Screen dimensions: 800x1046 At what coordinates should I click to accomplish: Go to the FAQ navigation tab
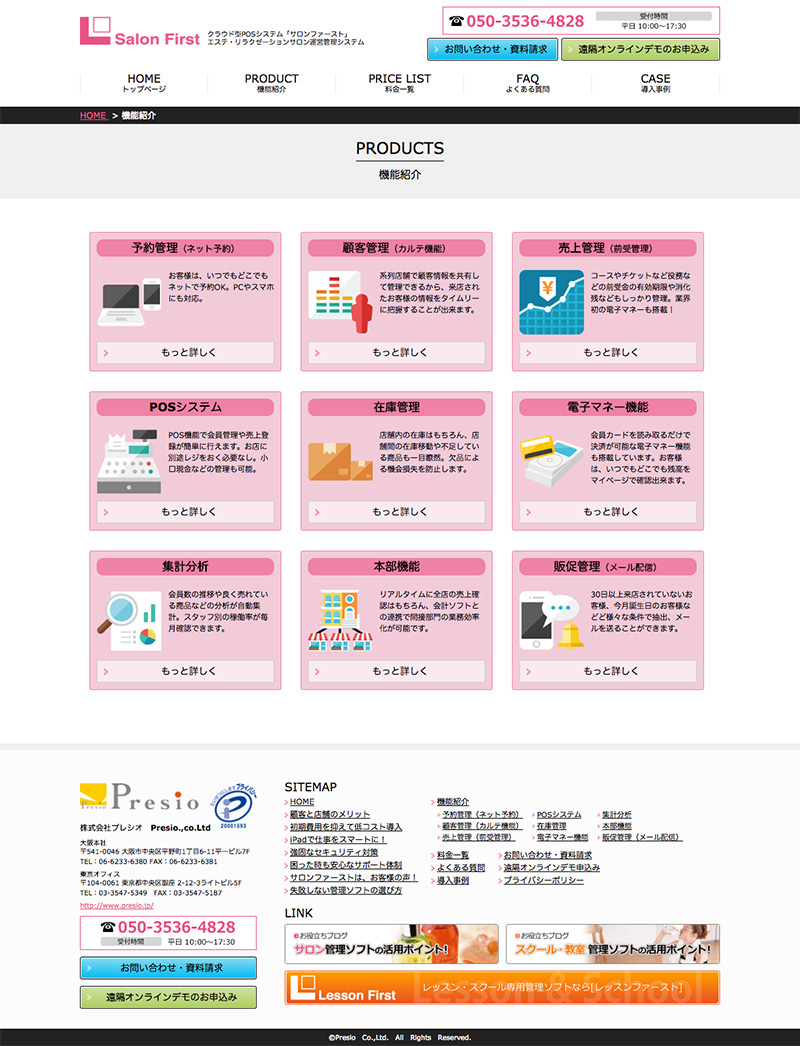[527, 83]
